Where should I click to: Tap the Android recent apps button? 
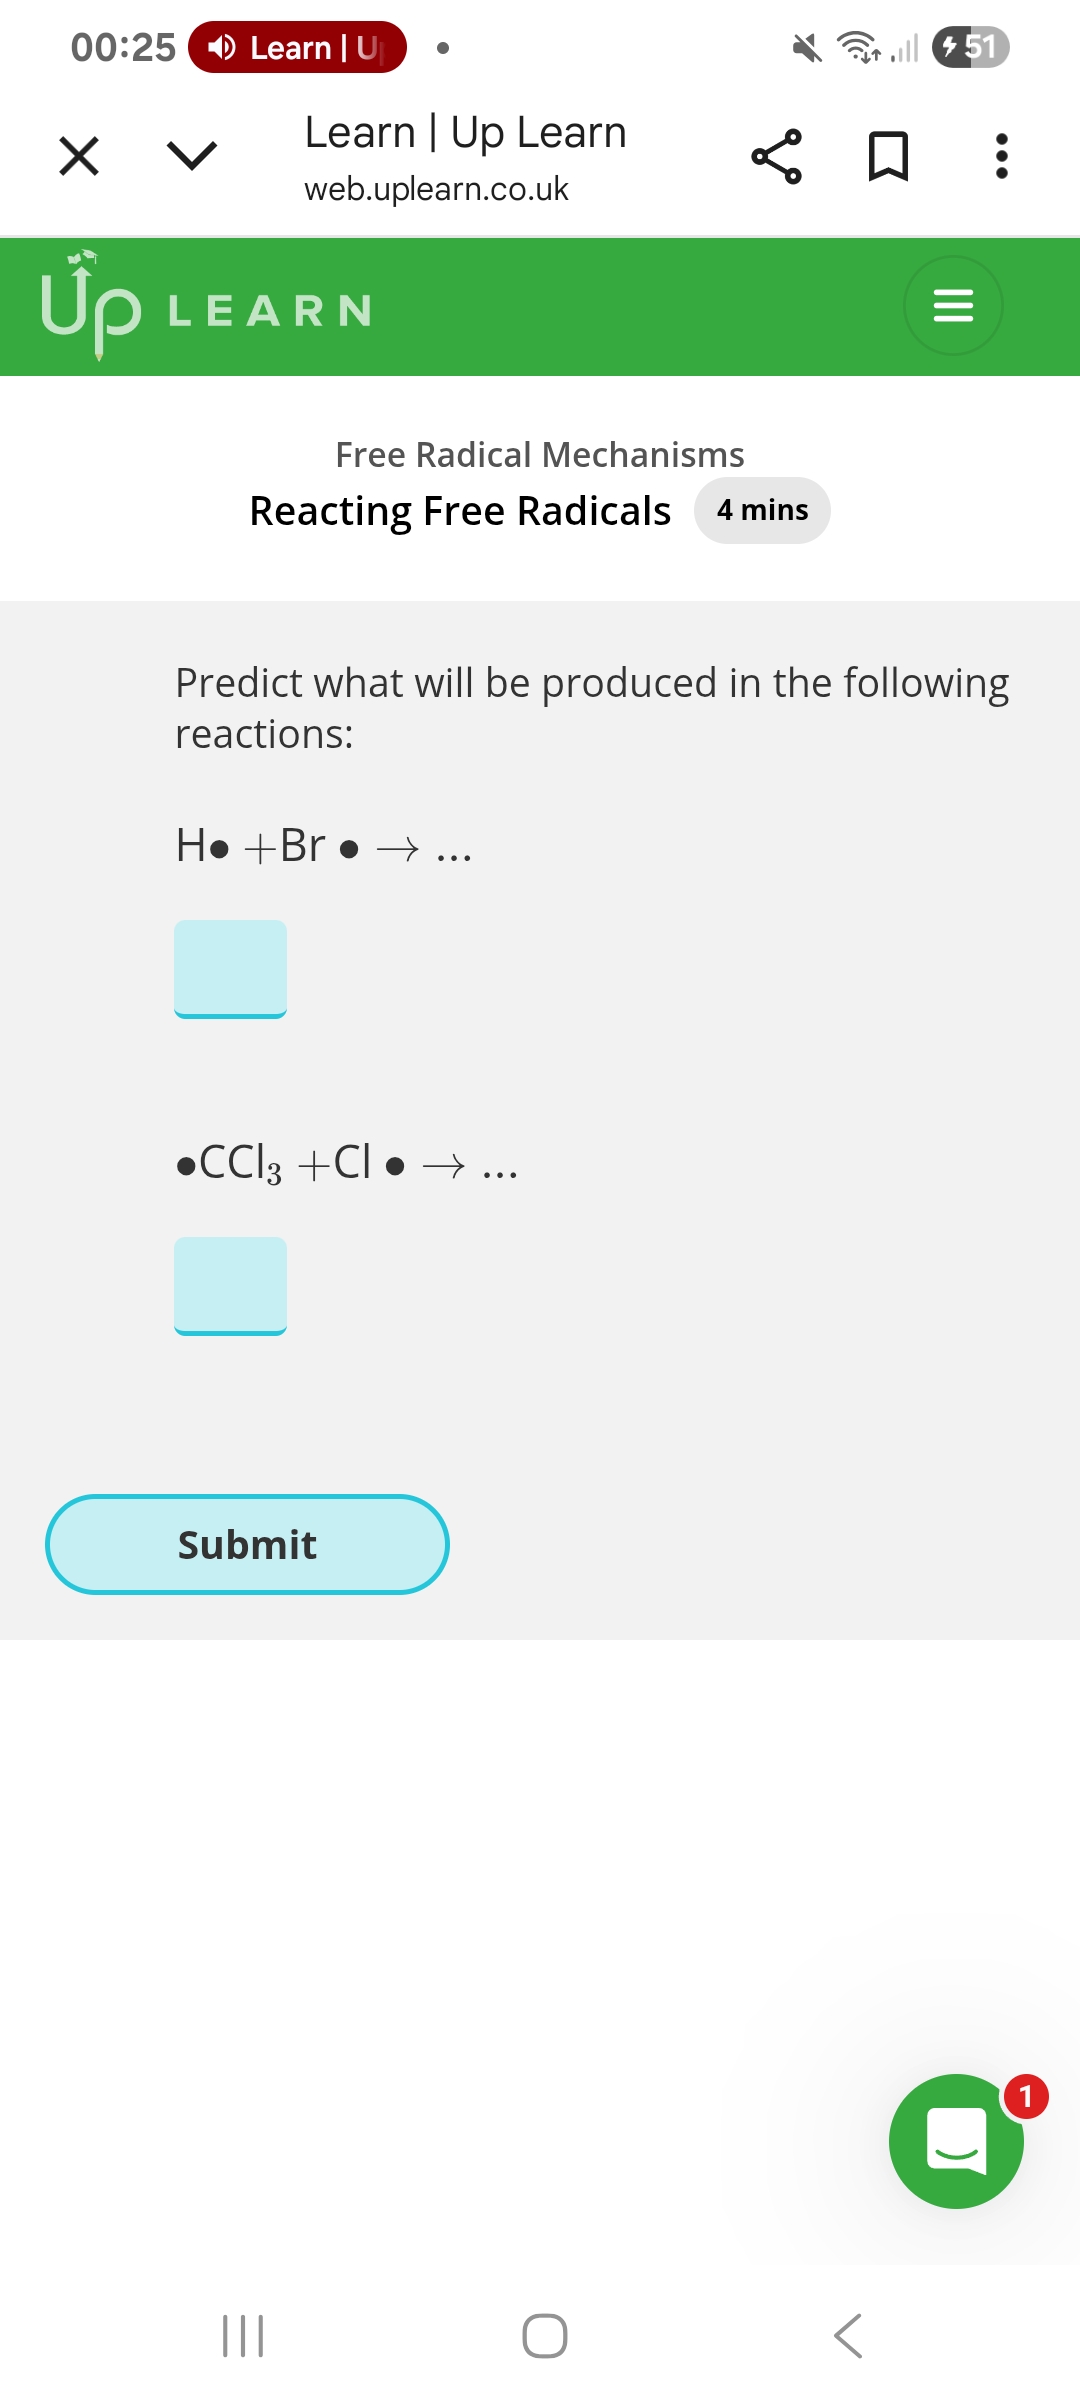[x=243, y=2336]
